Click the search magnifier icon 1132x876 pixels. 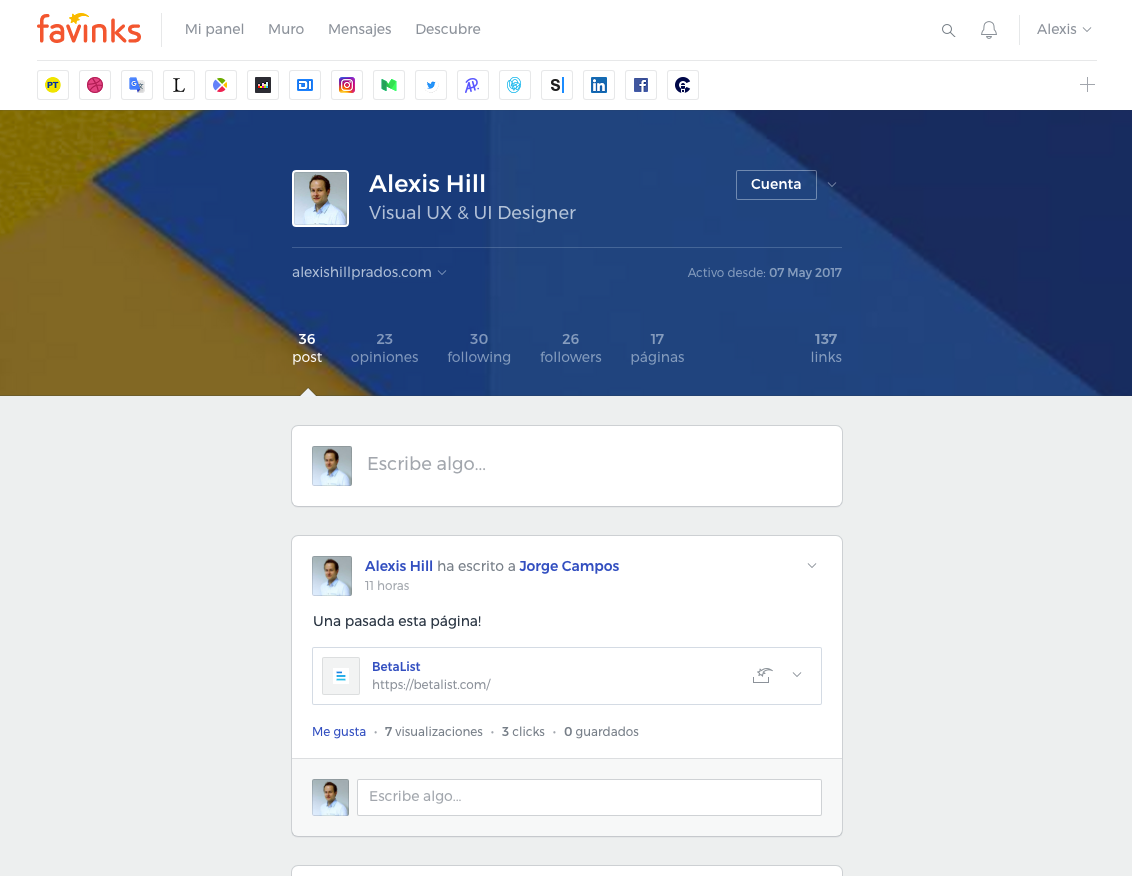point(948,30)
